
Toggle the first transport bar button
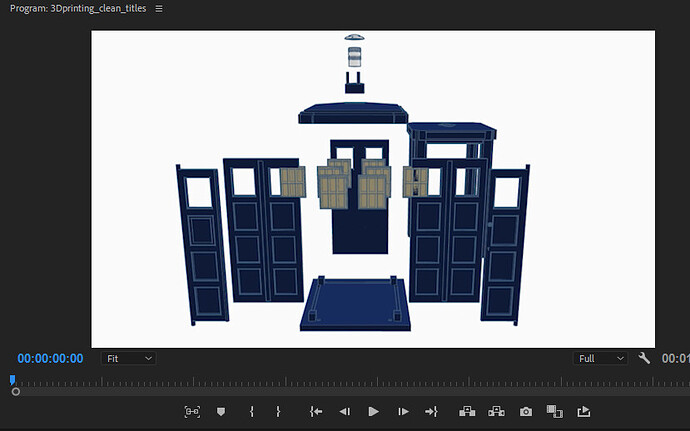pyautogui.click(x=192, y=411)
